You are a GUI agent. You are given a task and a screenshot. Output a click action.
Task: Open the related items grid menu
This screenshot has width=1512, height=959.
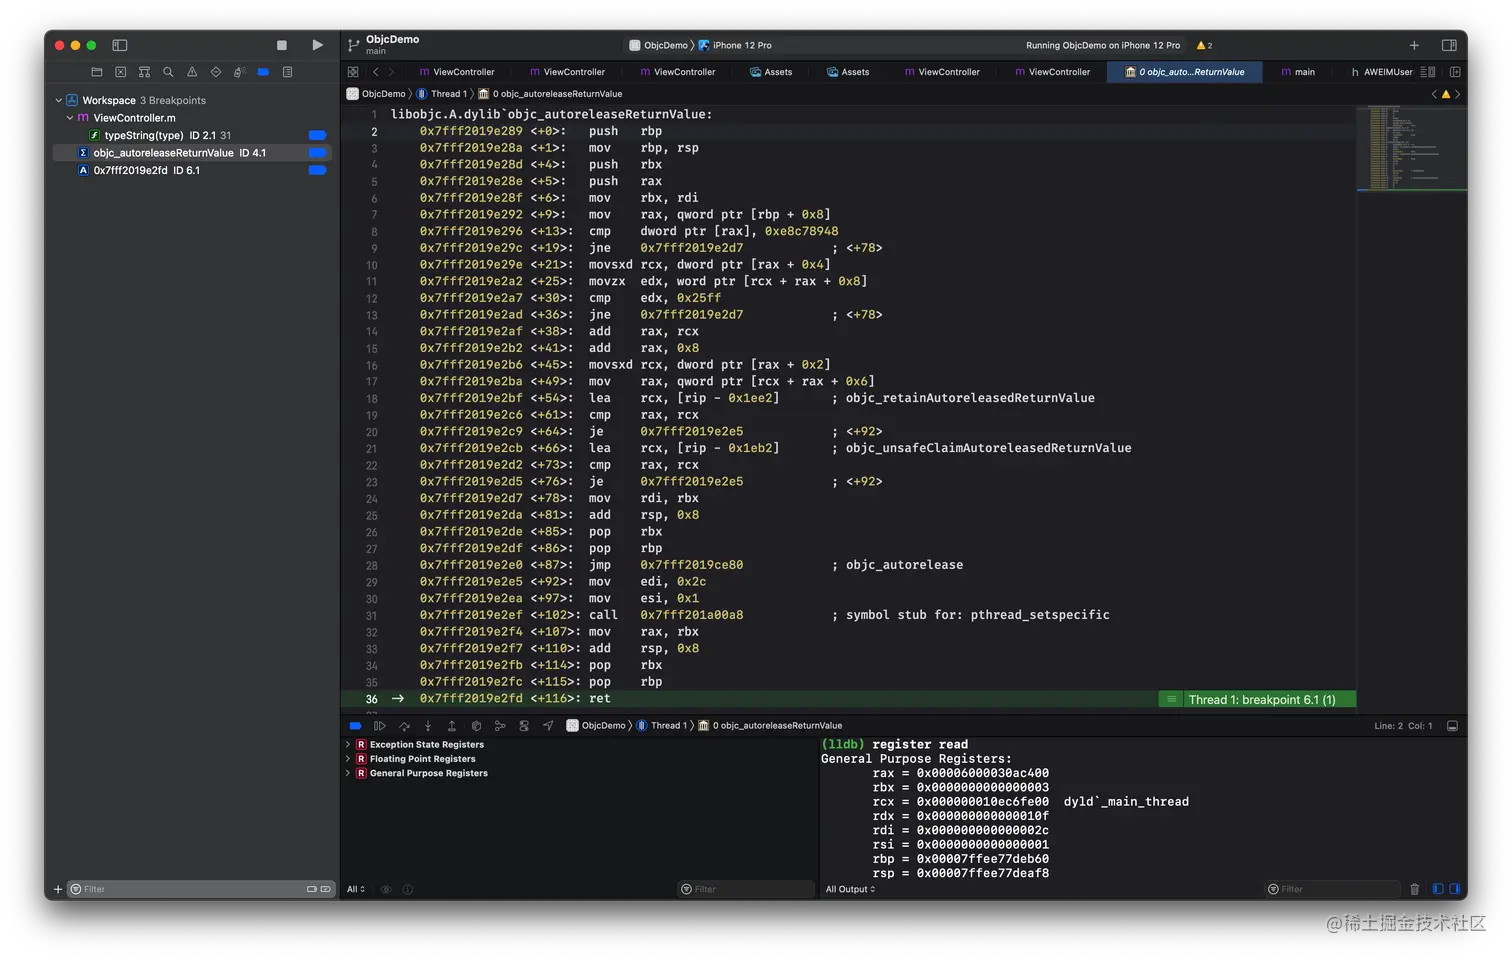pyautogui.click(x=353, y=72)
